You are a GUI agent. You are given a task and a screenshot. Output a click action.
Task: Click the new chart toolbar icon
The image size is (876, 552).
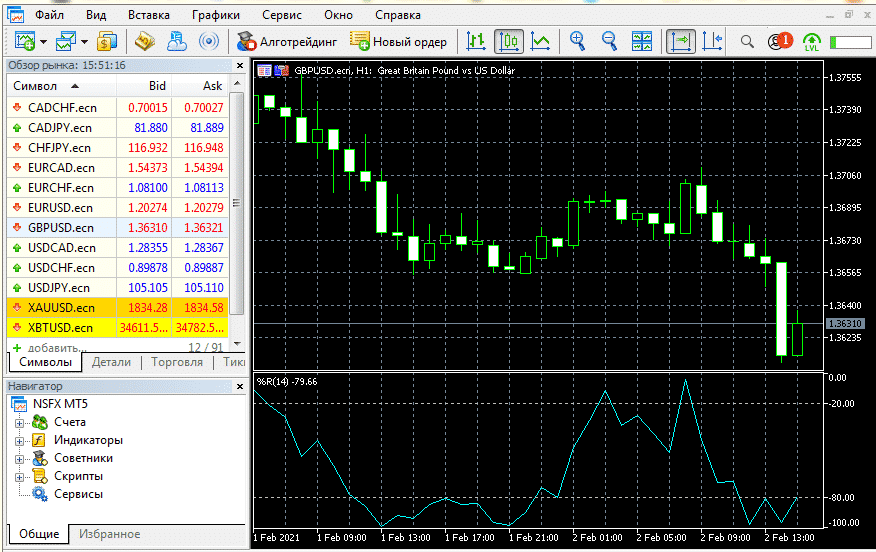coord(25,41)
